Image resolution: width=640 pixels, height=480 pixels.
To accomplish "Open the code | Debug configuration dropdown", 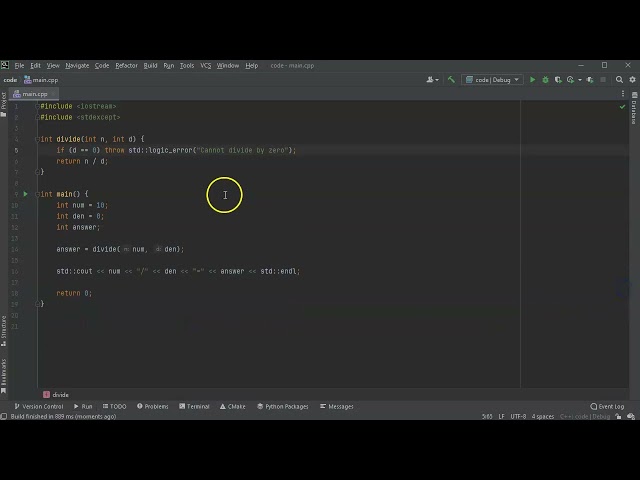I will click(492, 80).
